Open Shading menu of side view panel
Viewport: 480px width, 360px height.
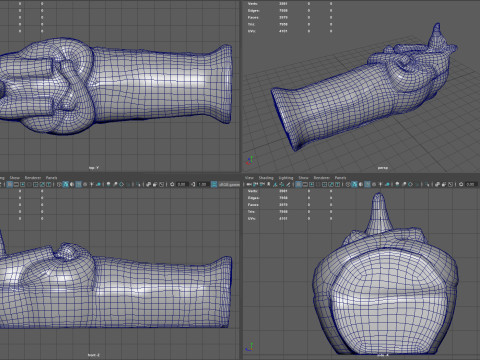point(266,178)
